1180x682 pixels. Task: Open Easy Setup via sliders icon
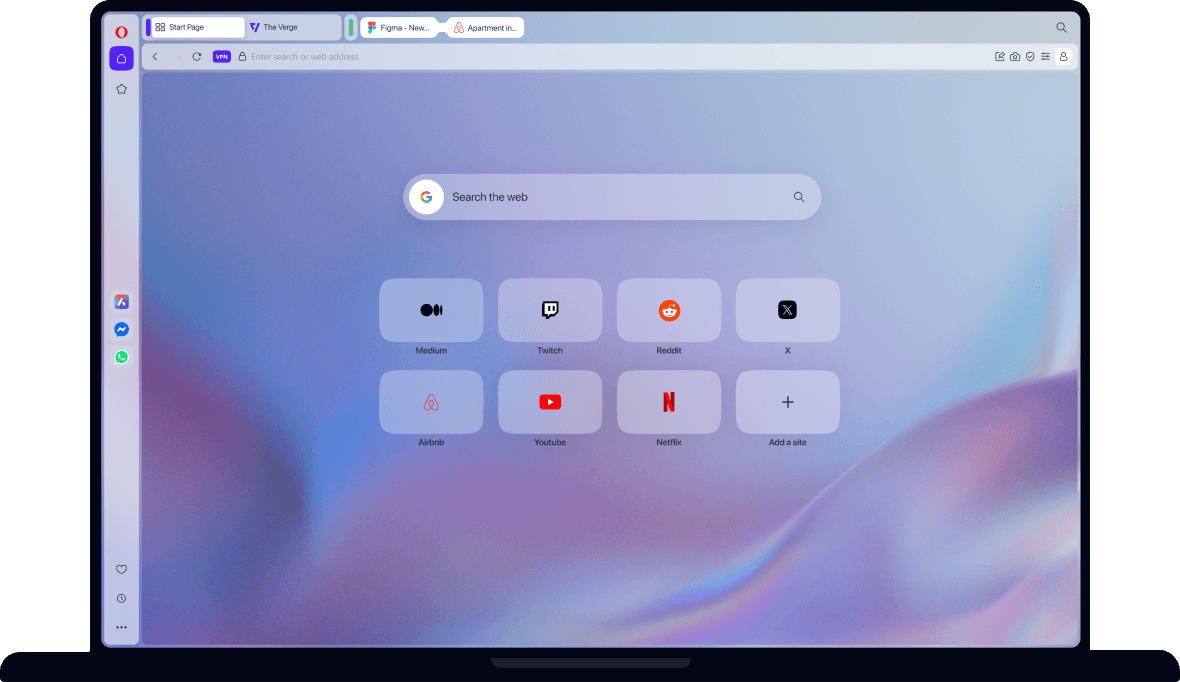(1045, 56)
